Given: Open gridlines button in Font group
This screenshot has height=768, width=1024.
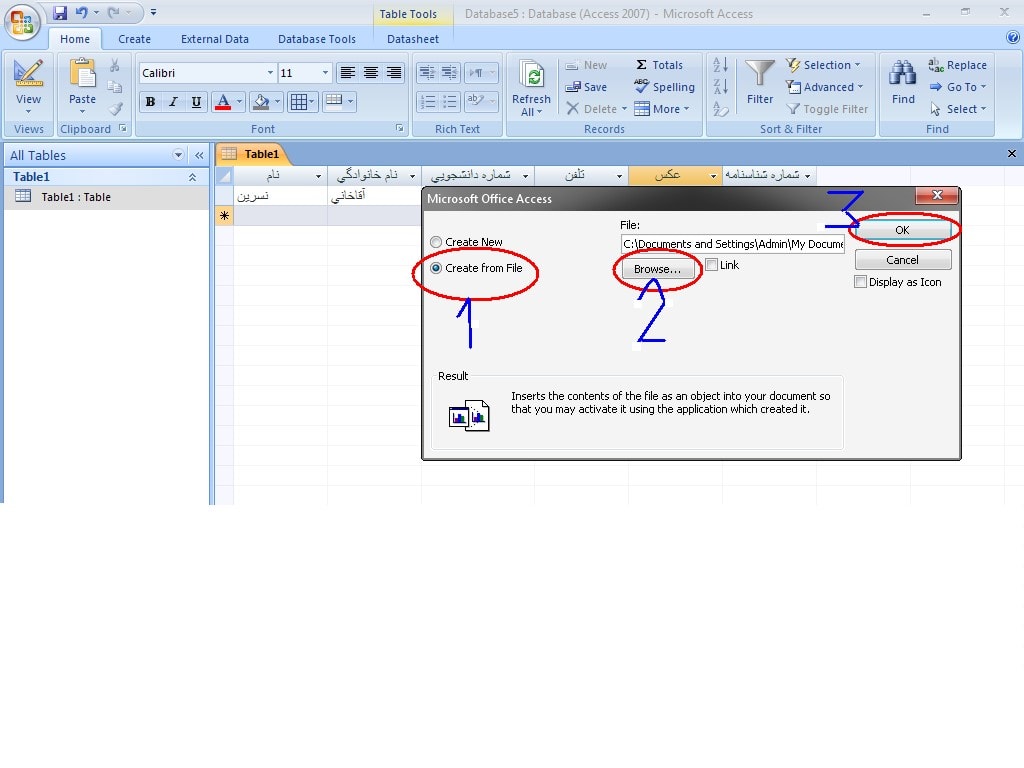Looking at the screenshot, I should (302, 102).
